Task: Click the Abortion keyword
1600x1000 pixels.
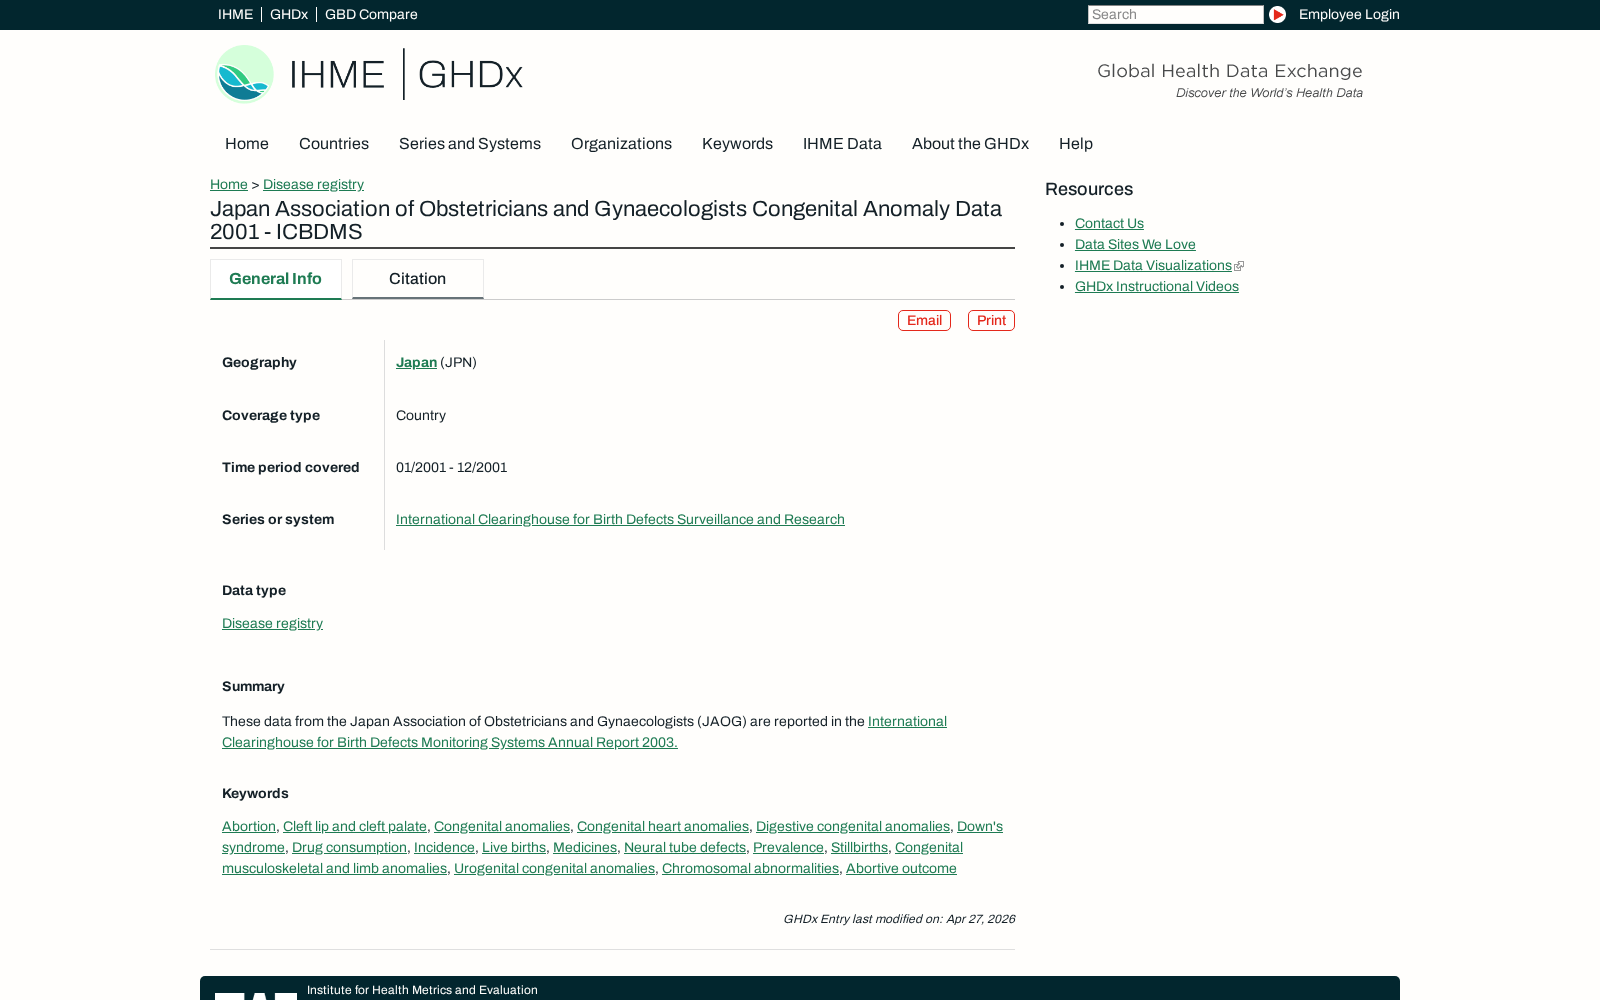Action: pyautogui.click(x=249, y=826)
